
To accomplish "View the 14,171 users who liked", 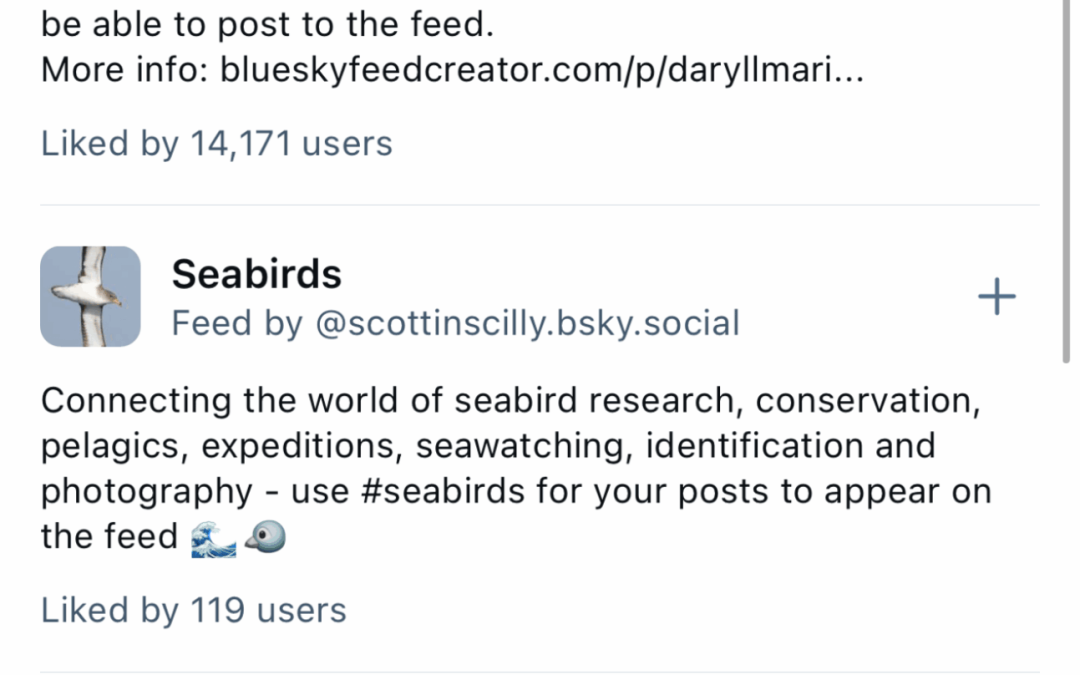I will (x=216, y=144).
